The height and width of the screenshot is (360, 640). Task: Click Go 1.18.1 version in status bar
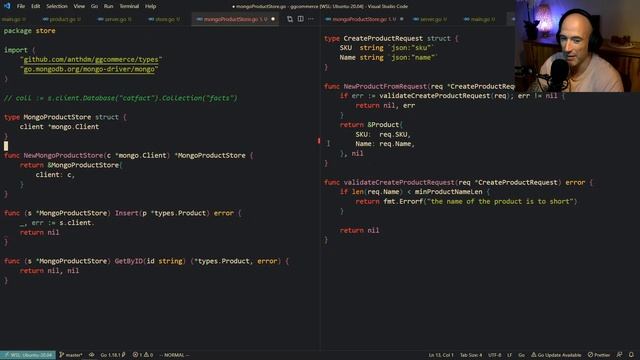tap(113, 355)
